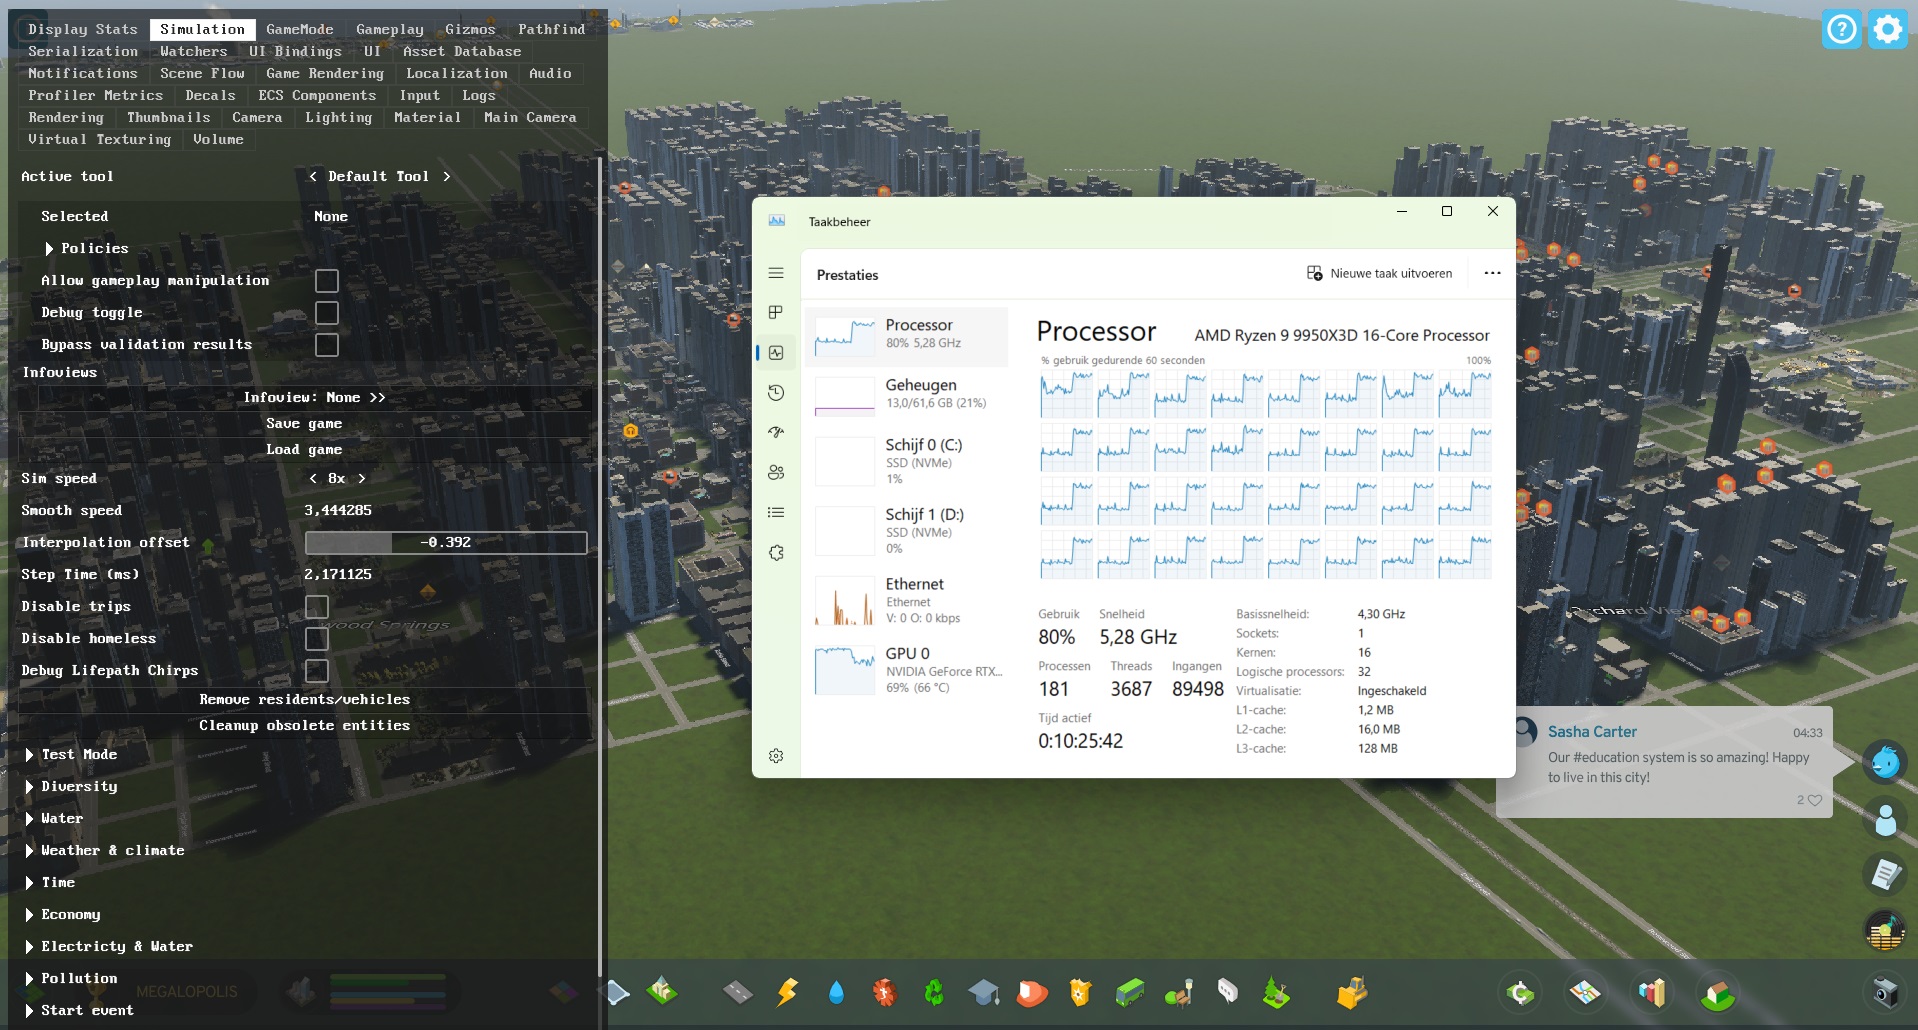1918x1030 pixels.
Task: Open the Water & Sewage droplet icon
Action: coord(836,992)
